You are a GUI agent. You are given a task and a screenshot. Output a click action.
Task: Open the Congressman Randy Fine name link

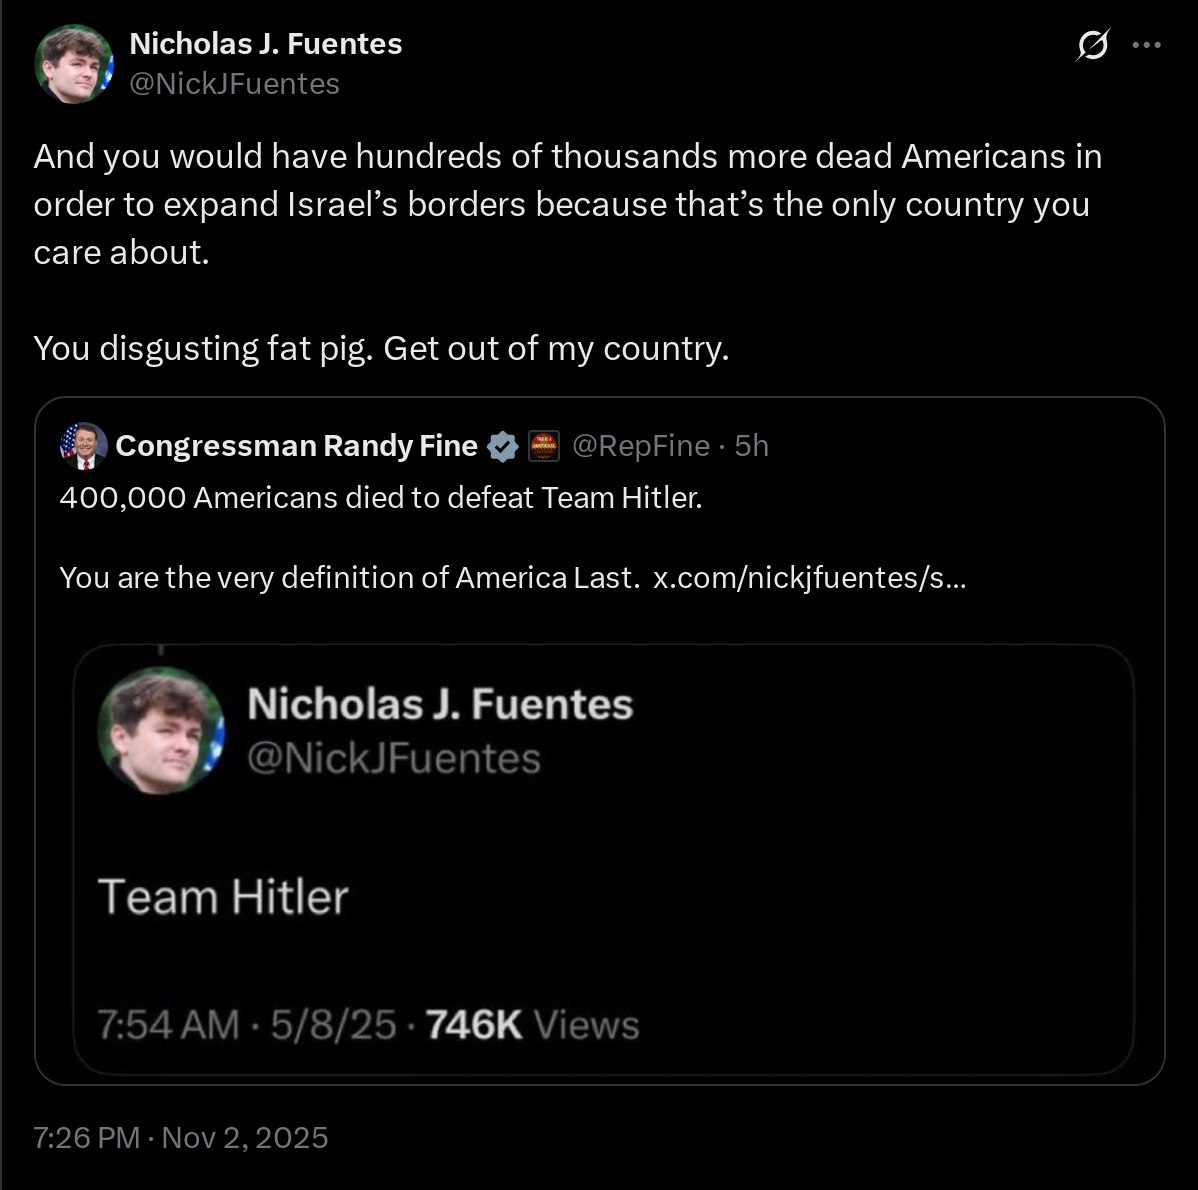tap(296, 446)
